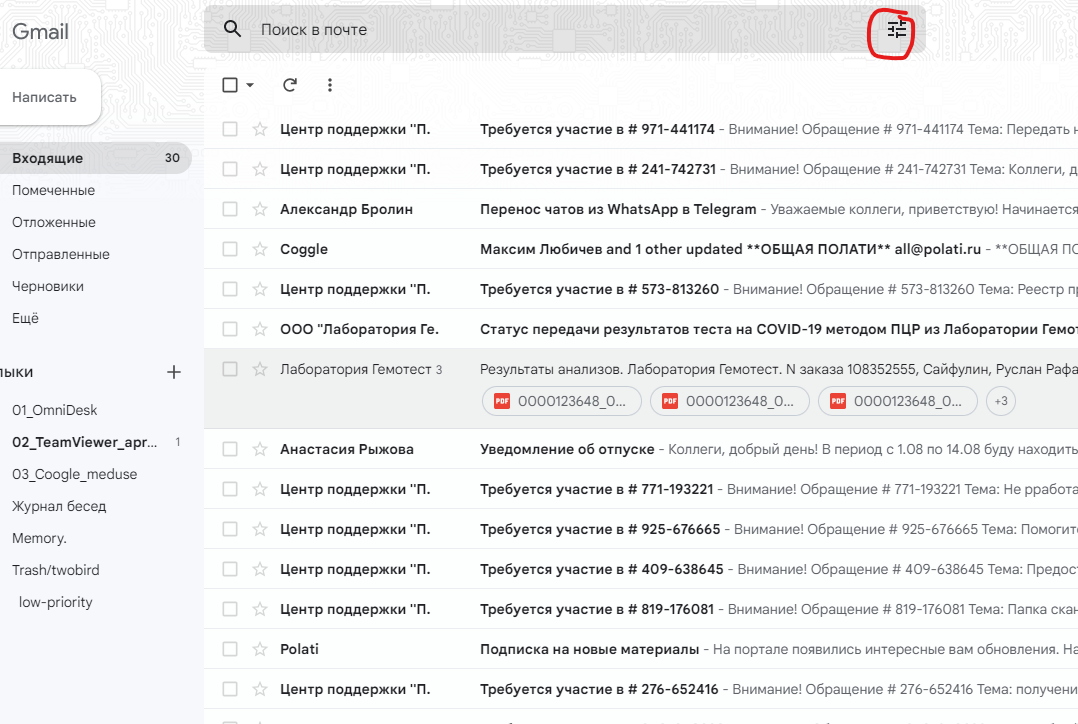Open the Отправленные folder
The image size is (1078, 724).
61,254
